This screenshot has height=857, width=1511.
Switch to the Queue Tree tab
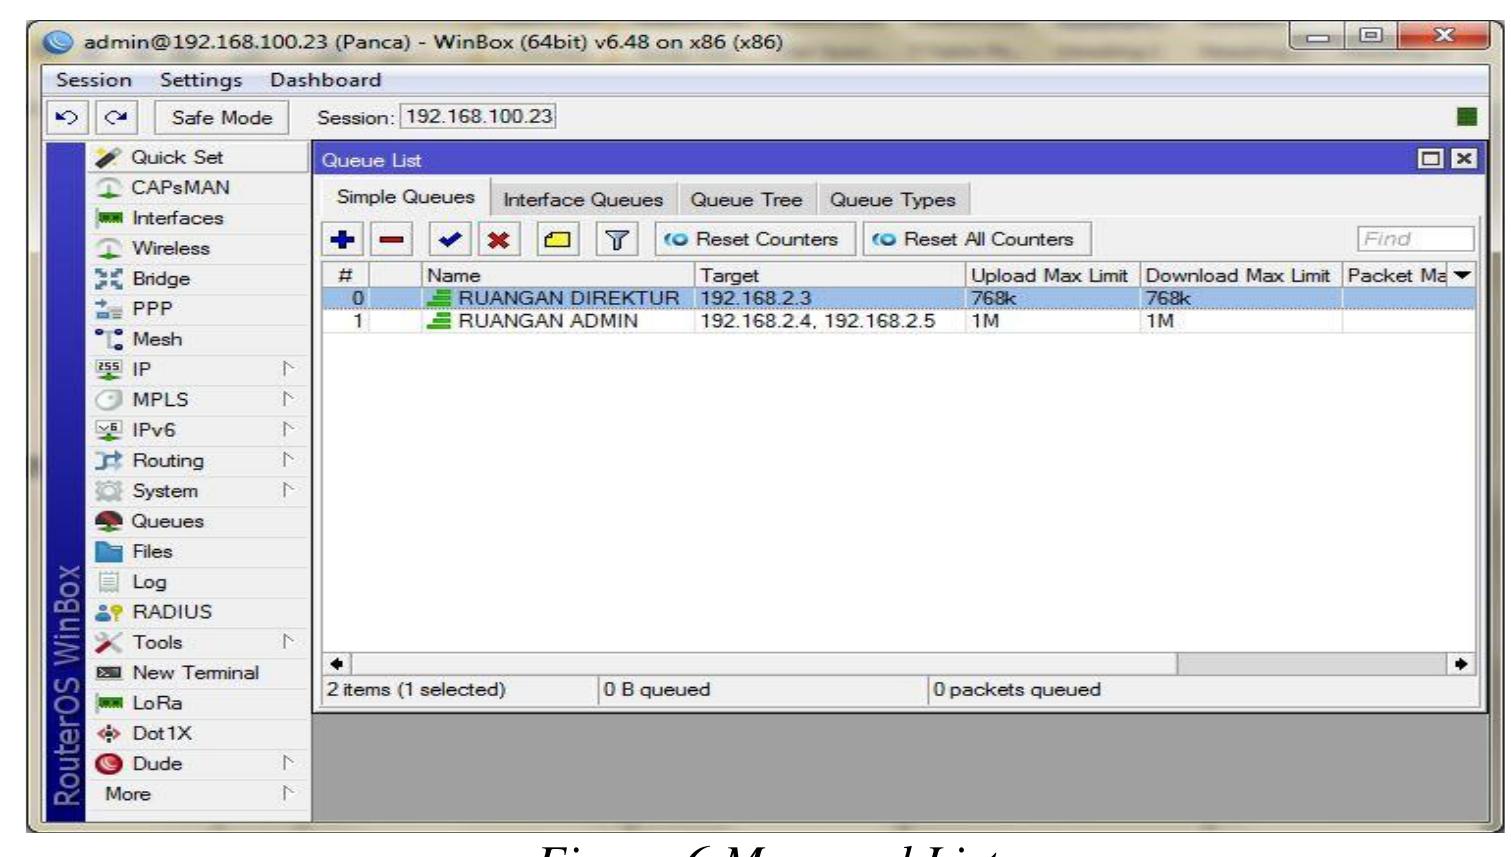coord(746,199)
